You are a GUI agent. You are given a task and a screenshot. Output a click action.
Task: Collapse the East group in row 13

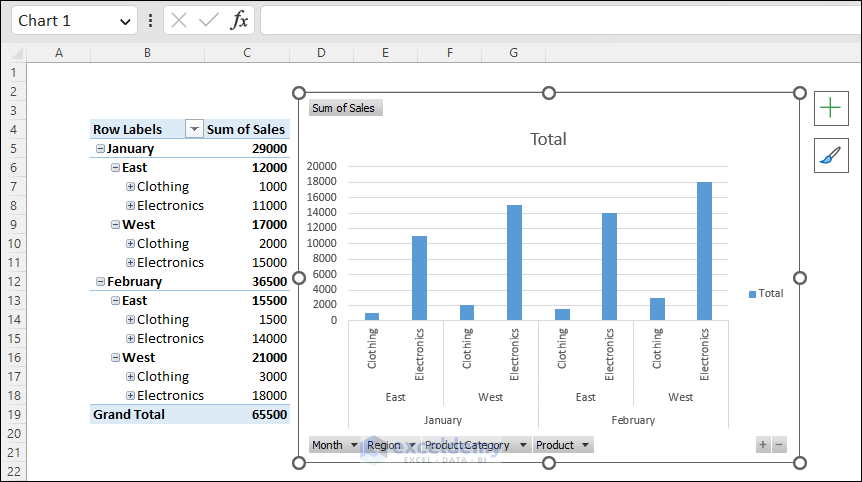click(x=115, y=301)
